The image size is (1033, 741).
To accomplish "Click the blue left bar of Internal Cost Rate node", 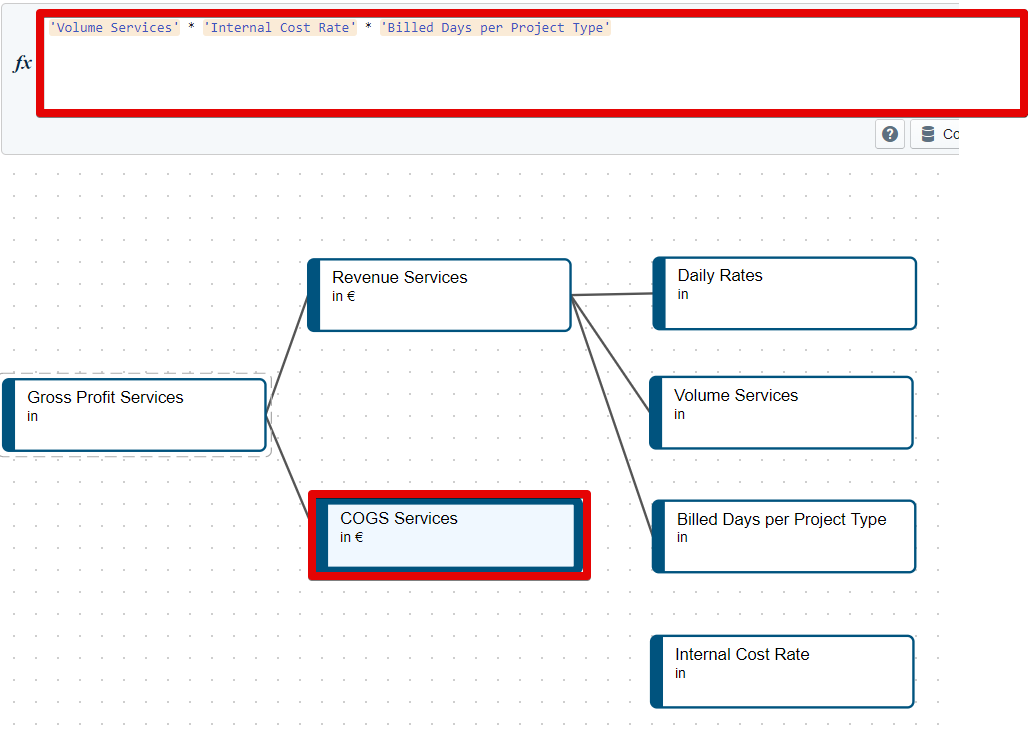I will coord(657,671).
